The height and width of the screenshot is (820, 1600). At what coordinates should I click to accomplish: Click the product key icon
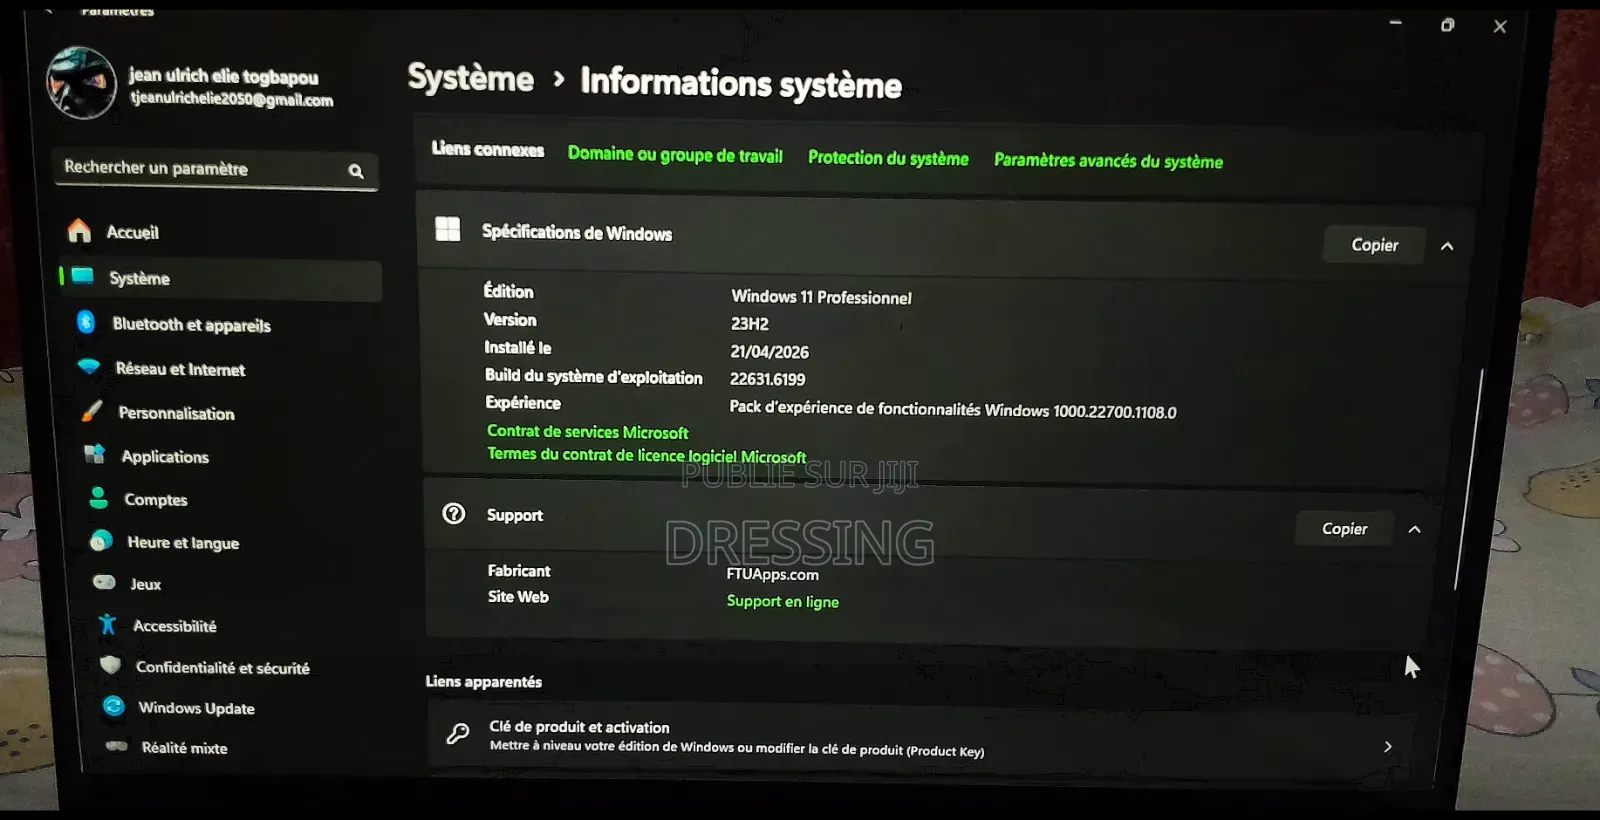tap(457, 734)
